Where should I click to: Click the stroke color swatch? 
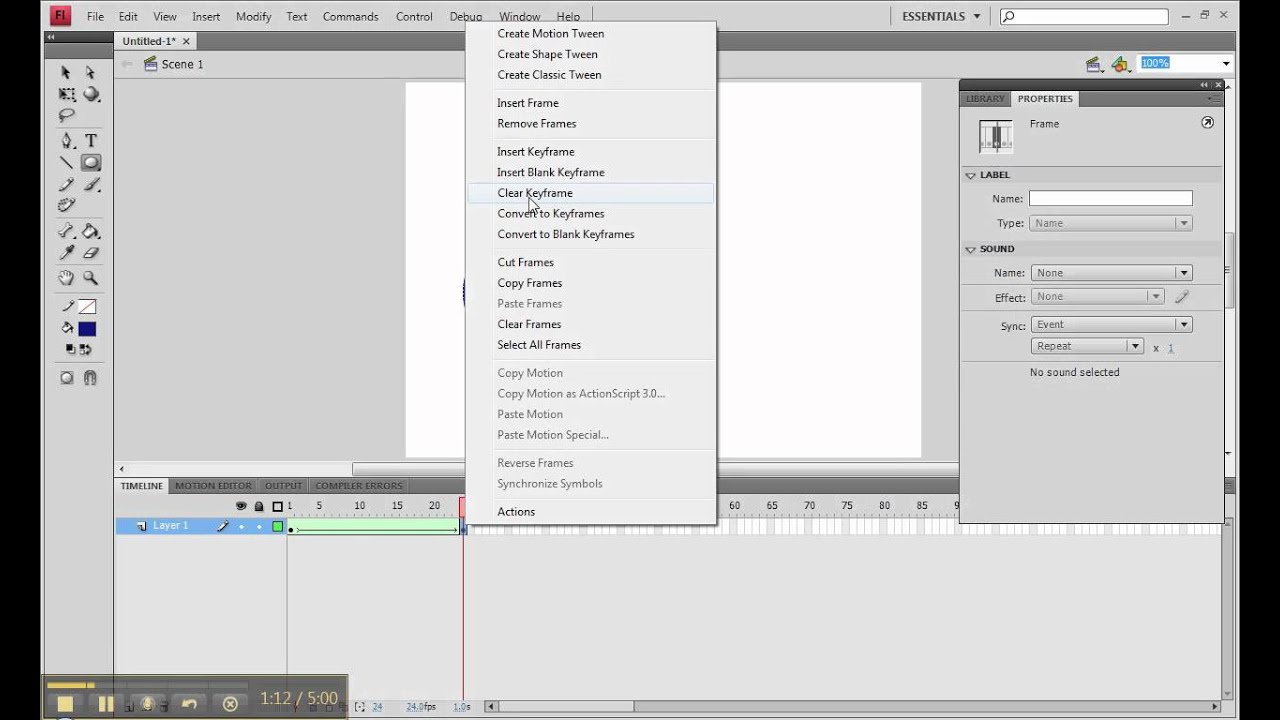tap(87, 307)
